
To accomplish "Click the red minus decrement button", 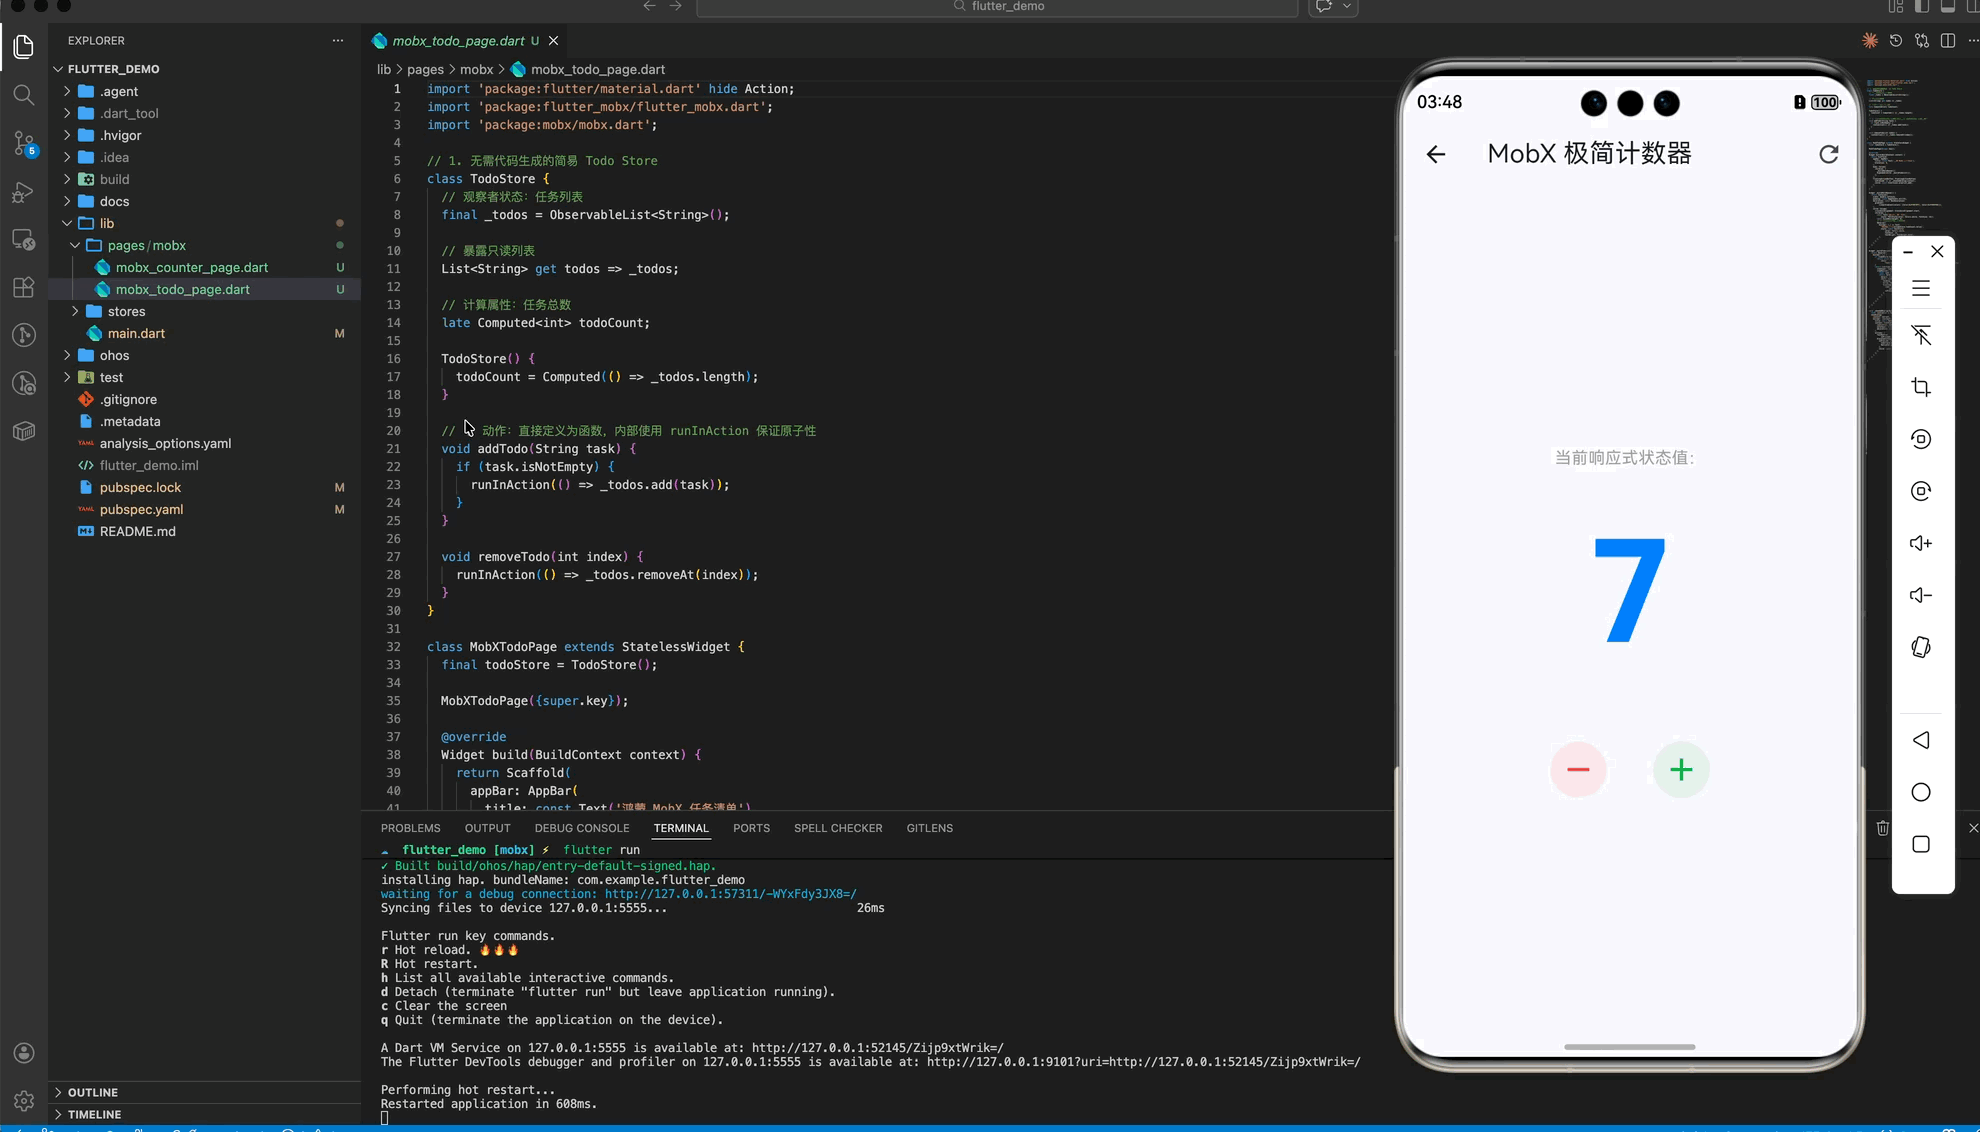I will point(1578,770).
